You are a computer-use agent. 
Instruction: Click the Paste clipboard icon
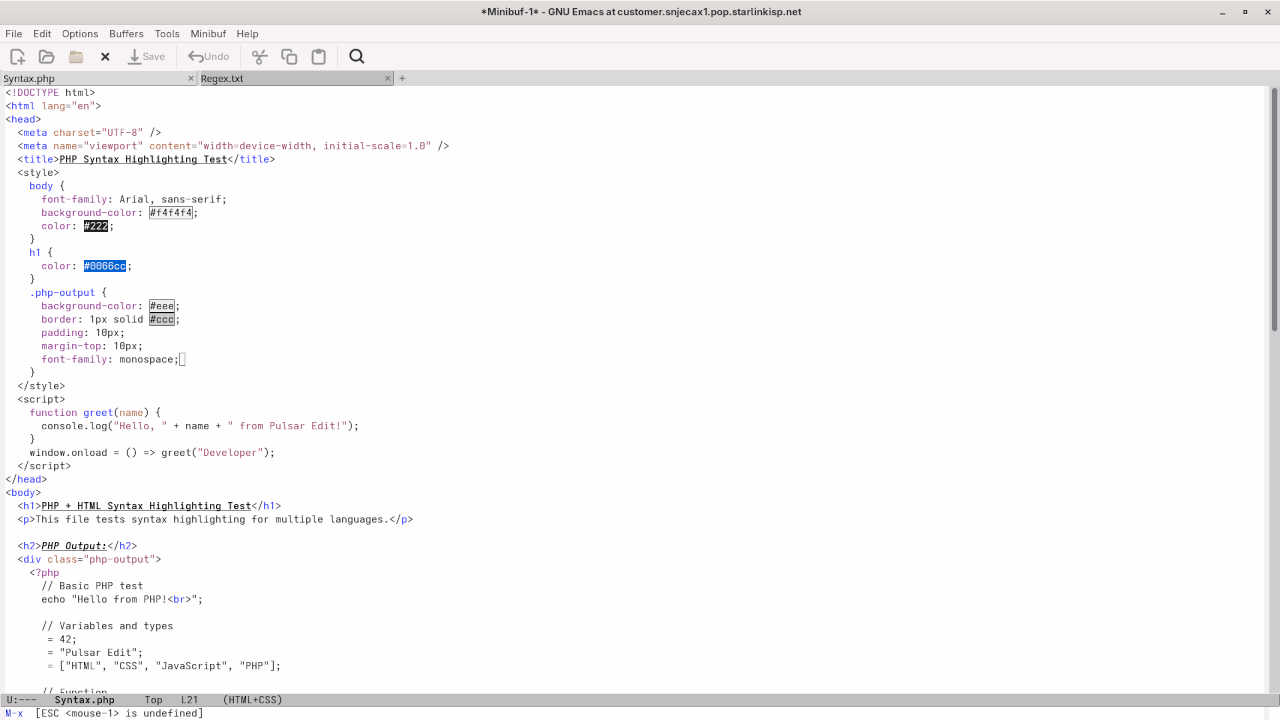[318, 57]
